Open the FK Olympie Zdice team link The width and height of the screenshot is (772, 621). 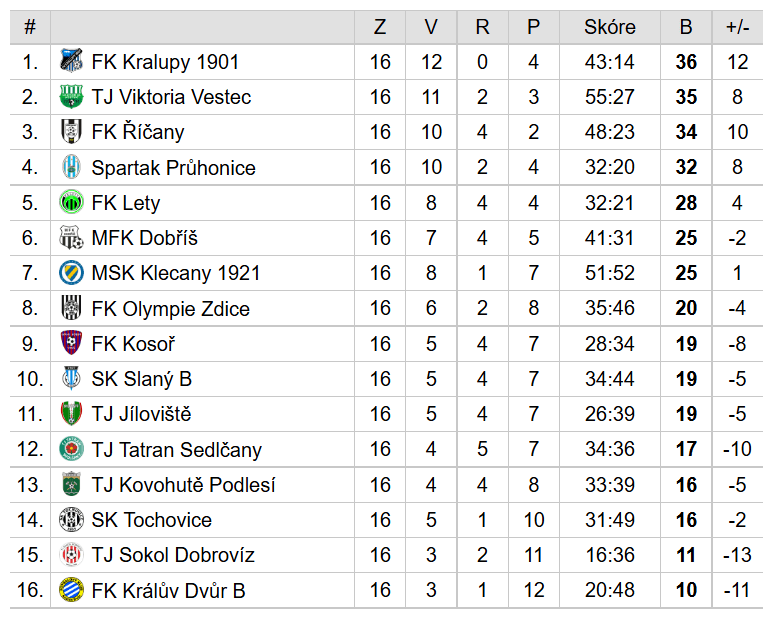(x=170, y=309)
